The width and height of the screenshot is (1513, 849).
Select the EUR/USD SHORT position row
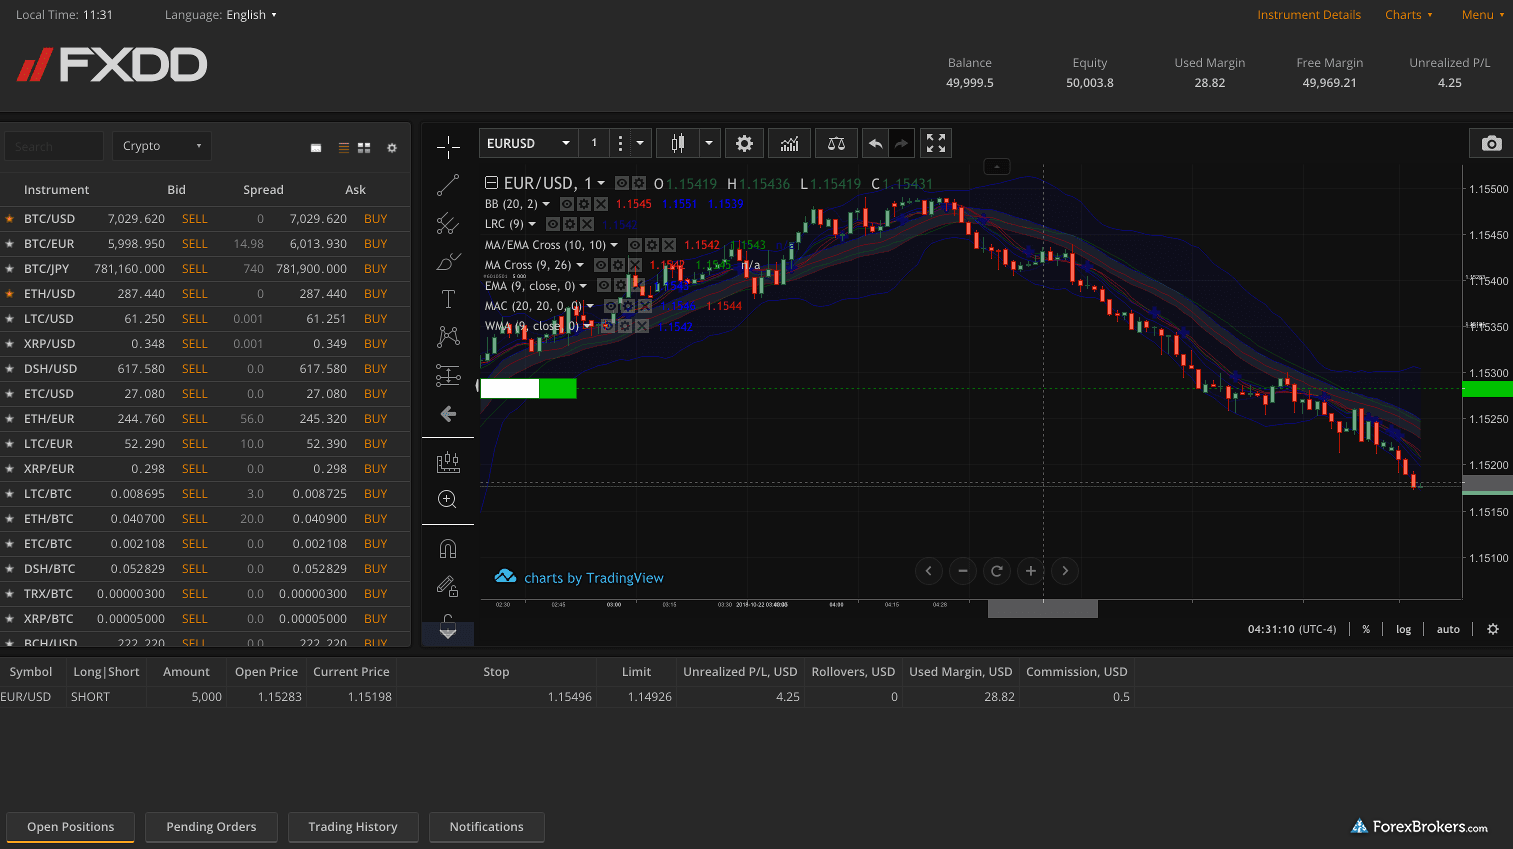click(567, 697)
